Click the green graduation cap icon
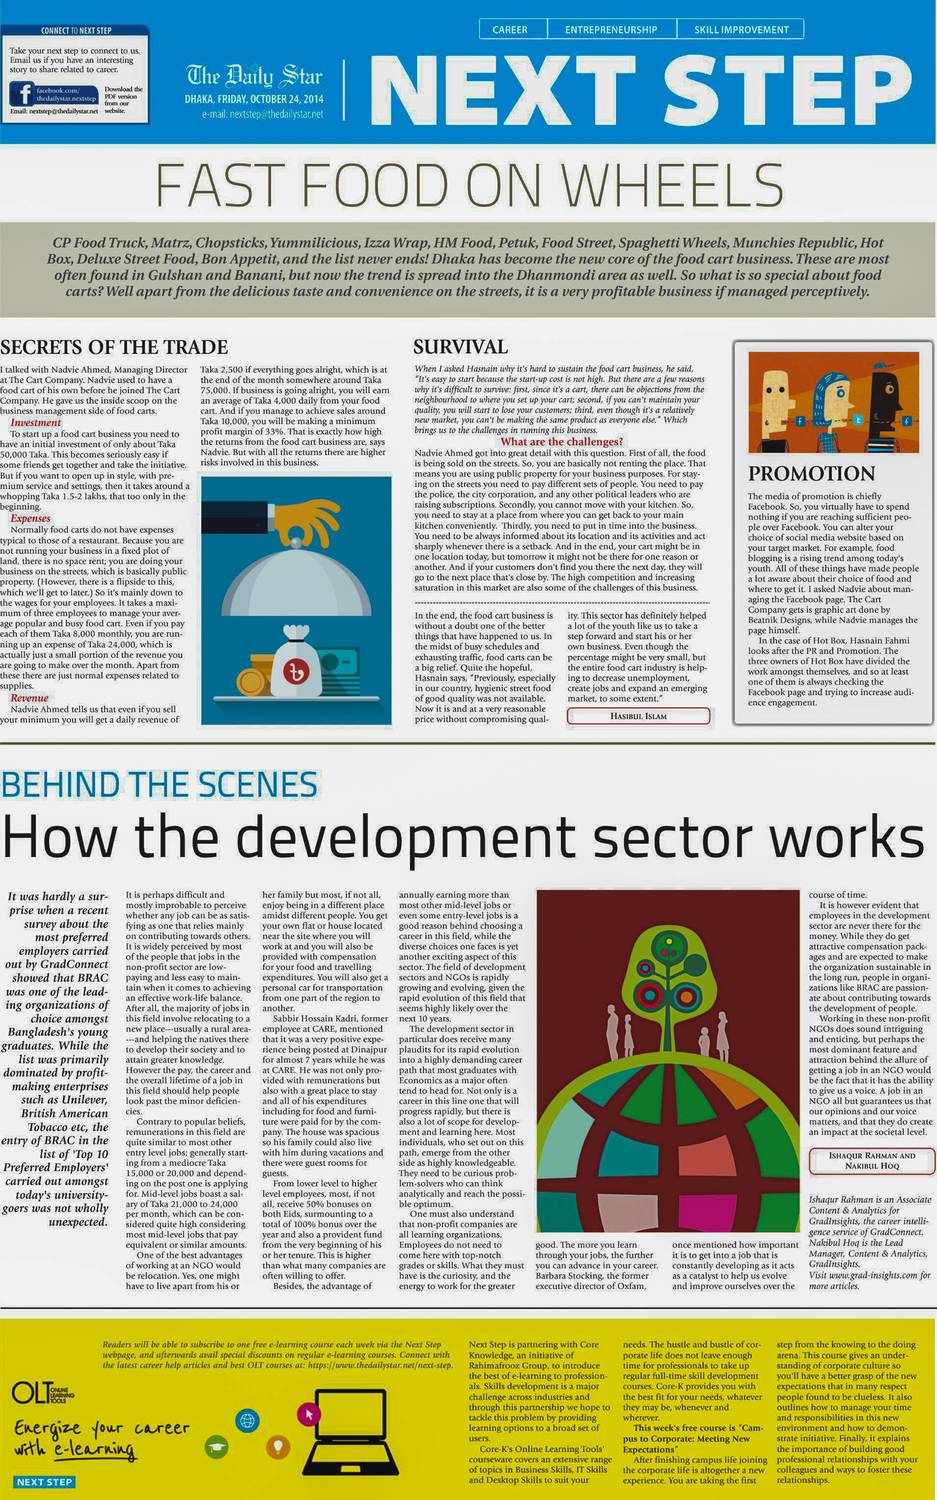937x1500 pixels. pos(215,1446)
